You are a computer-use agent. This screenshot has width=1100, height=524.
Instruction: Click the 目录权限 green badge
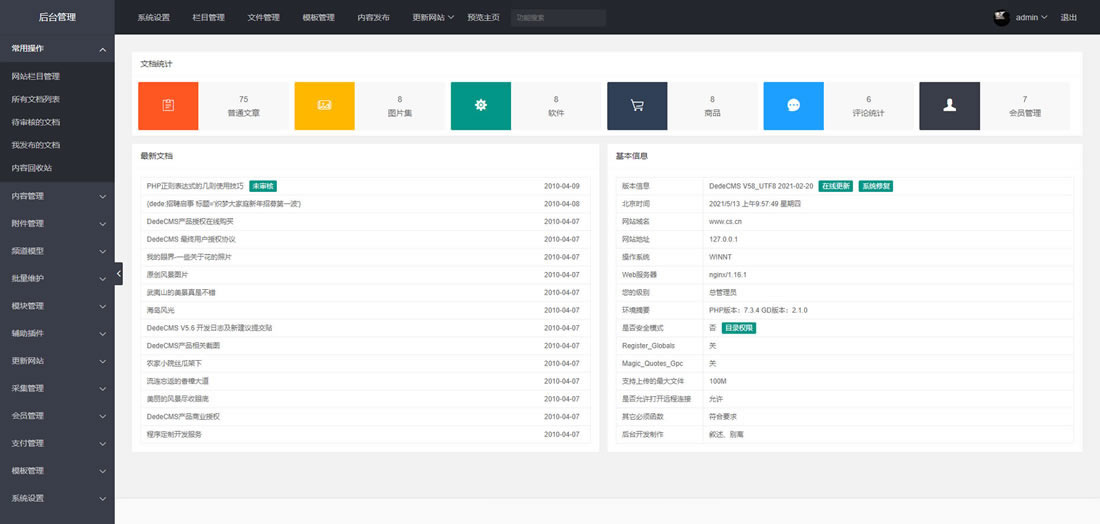739,327
